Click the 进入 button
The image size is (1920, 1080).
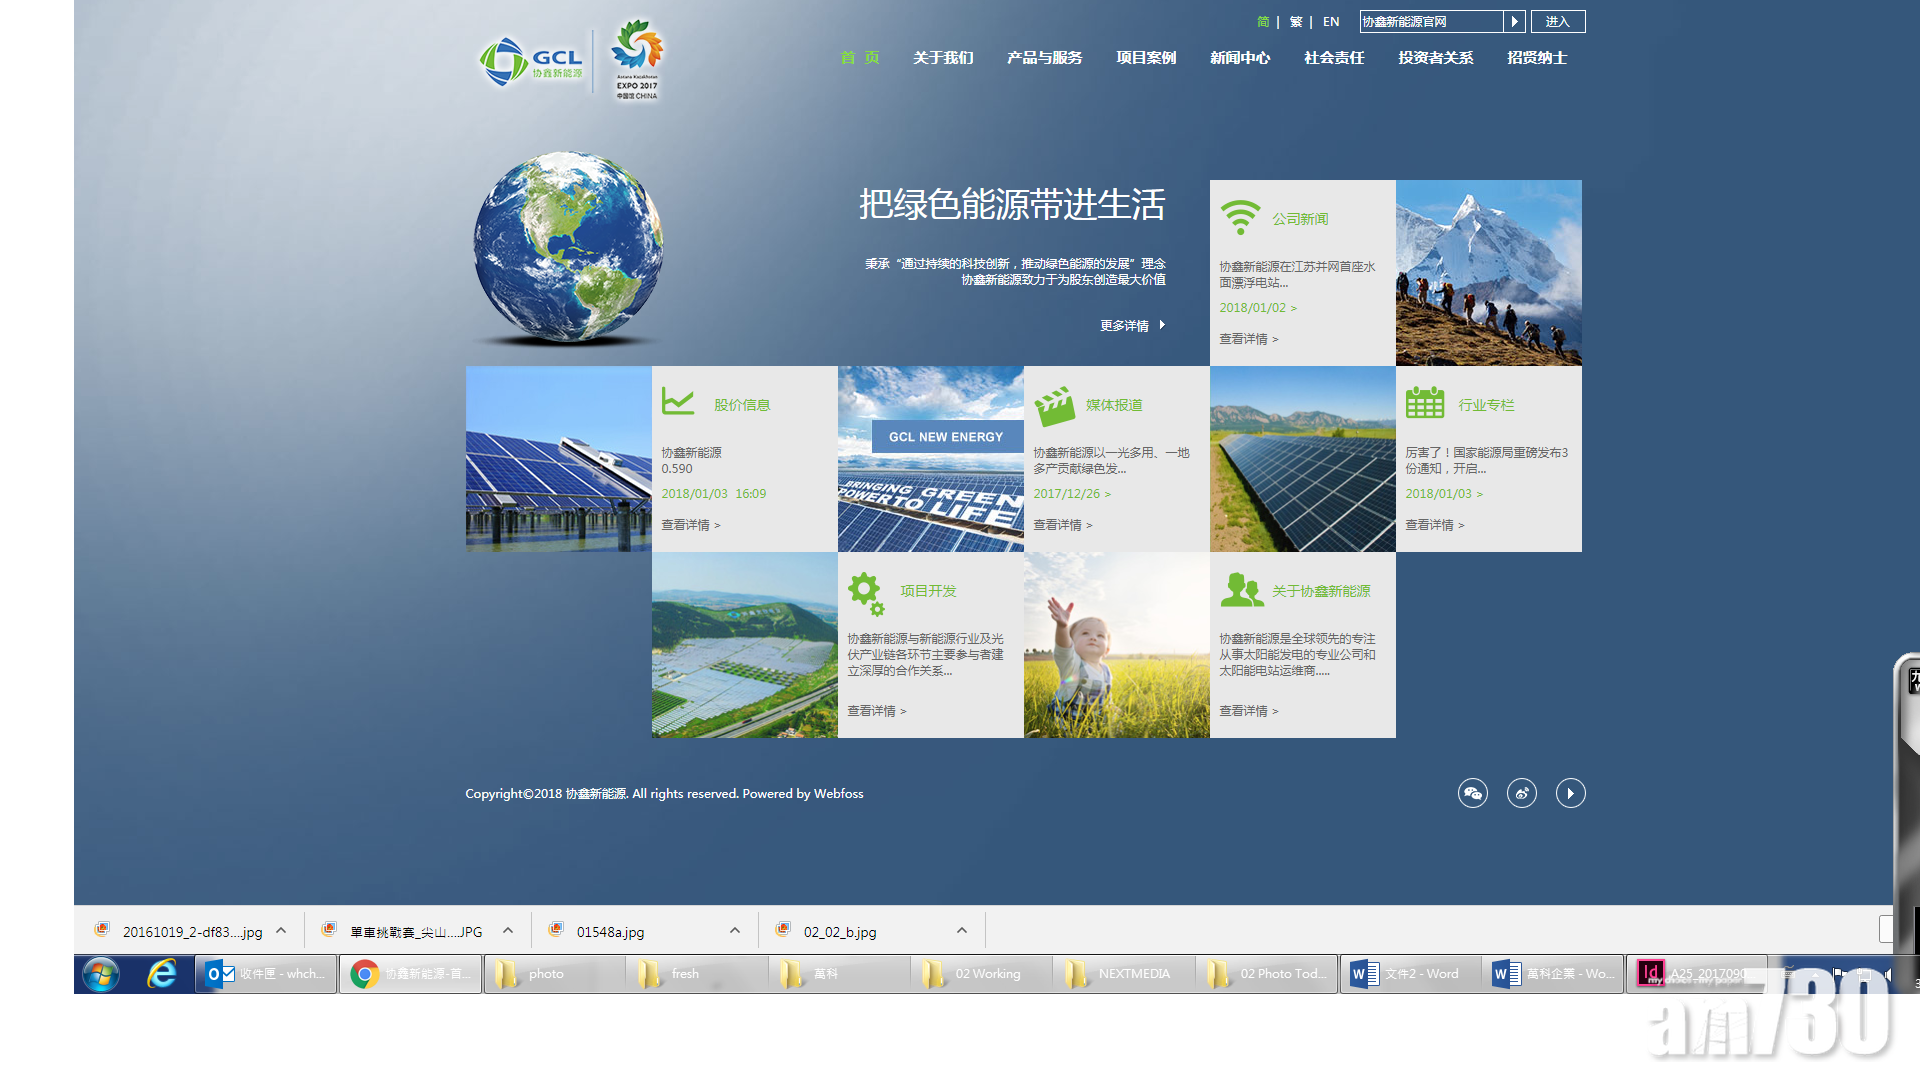pos(1557,21)
